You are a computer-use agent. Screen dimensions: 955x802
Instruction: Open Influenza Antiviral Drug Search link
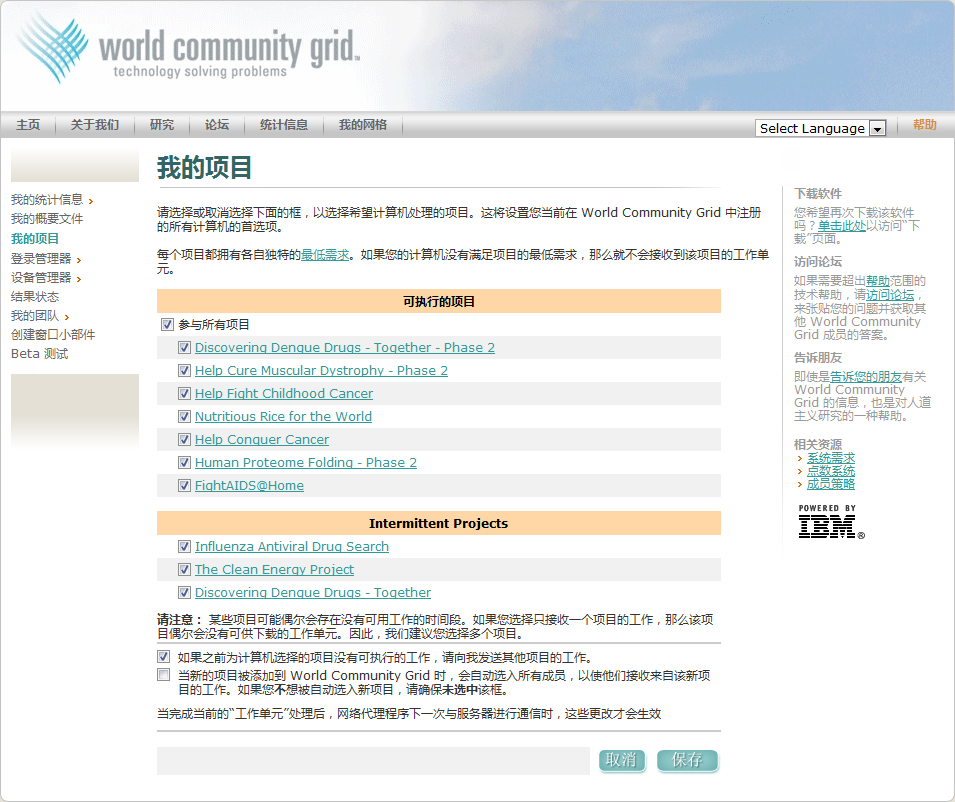coord(292,547)
